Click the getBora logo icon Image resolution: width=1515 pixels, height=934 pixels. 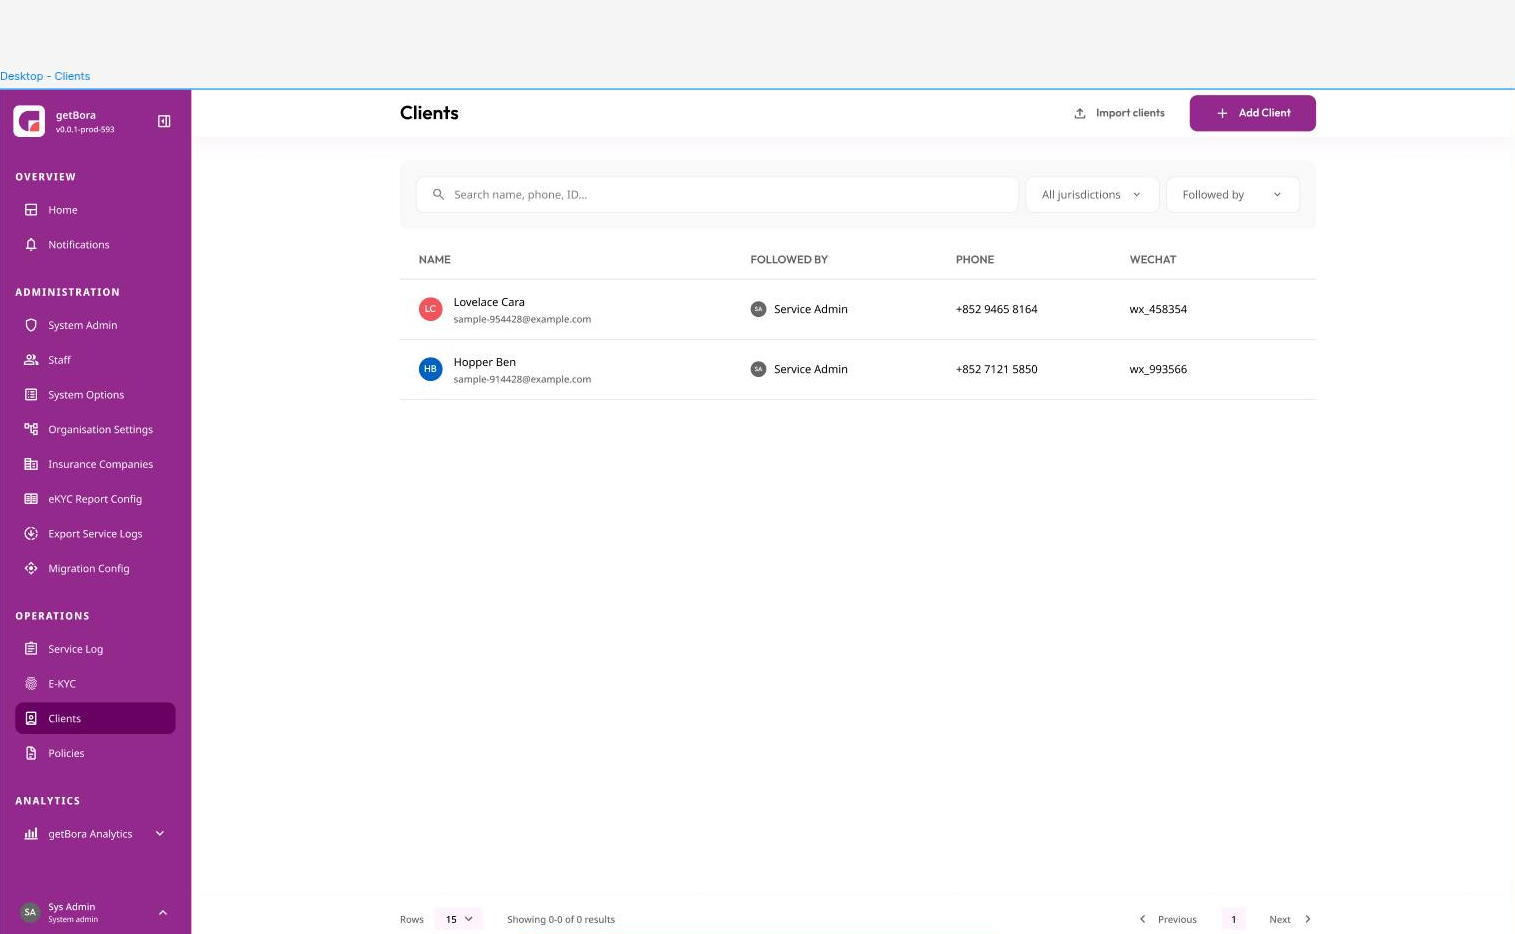coord(29,121)
